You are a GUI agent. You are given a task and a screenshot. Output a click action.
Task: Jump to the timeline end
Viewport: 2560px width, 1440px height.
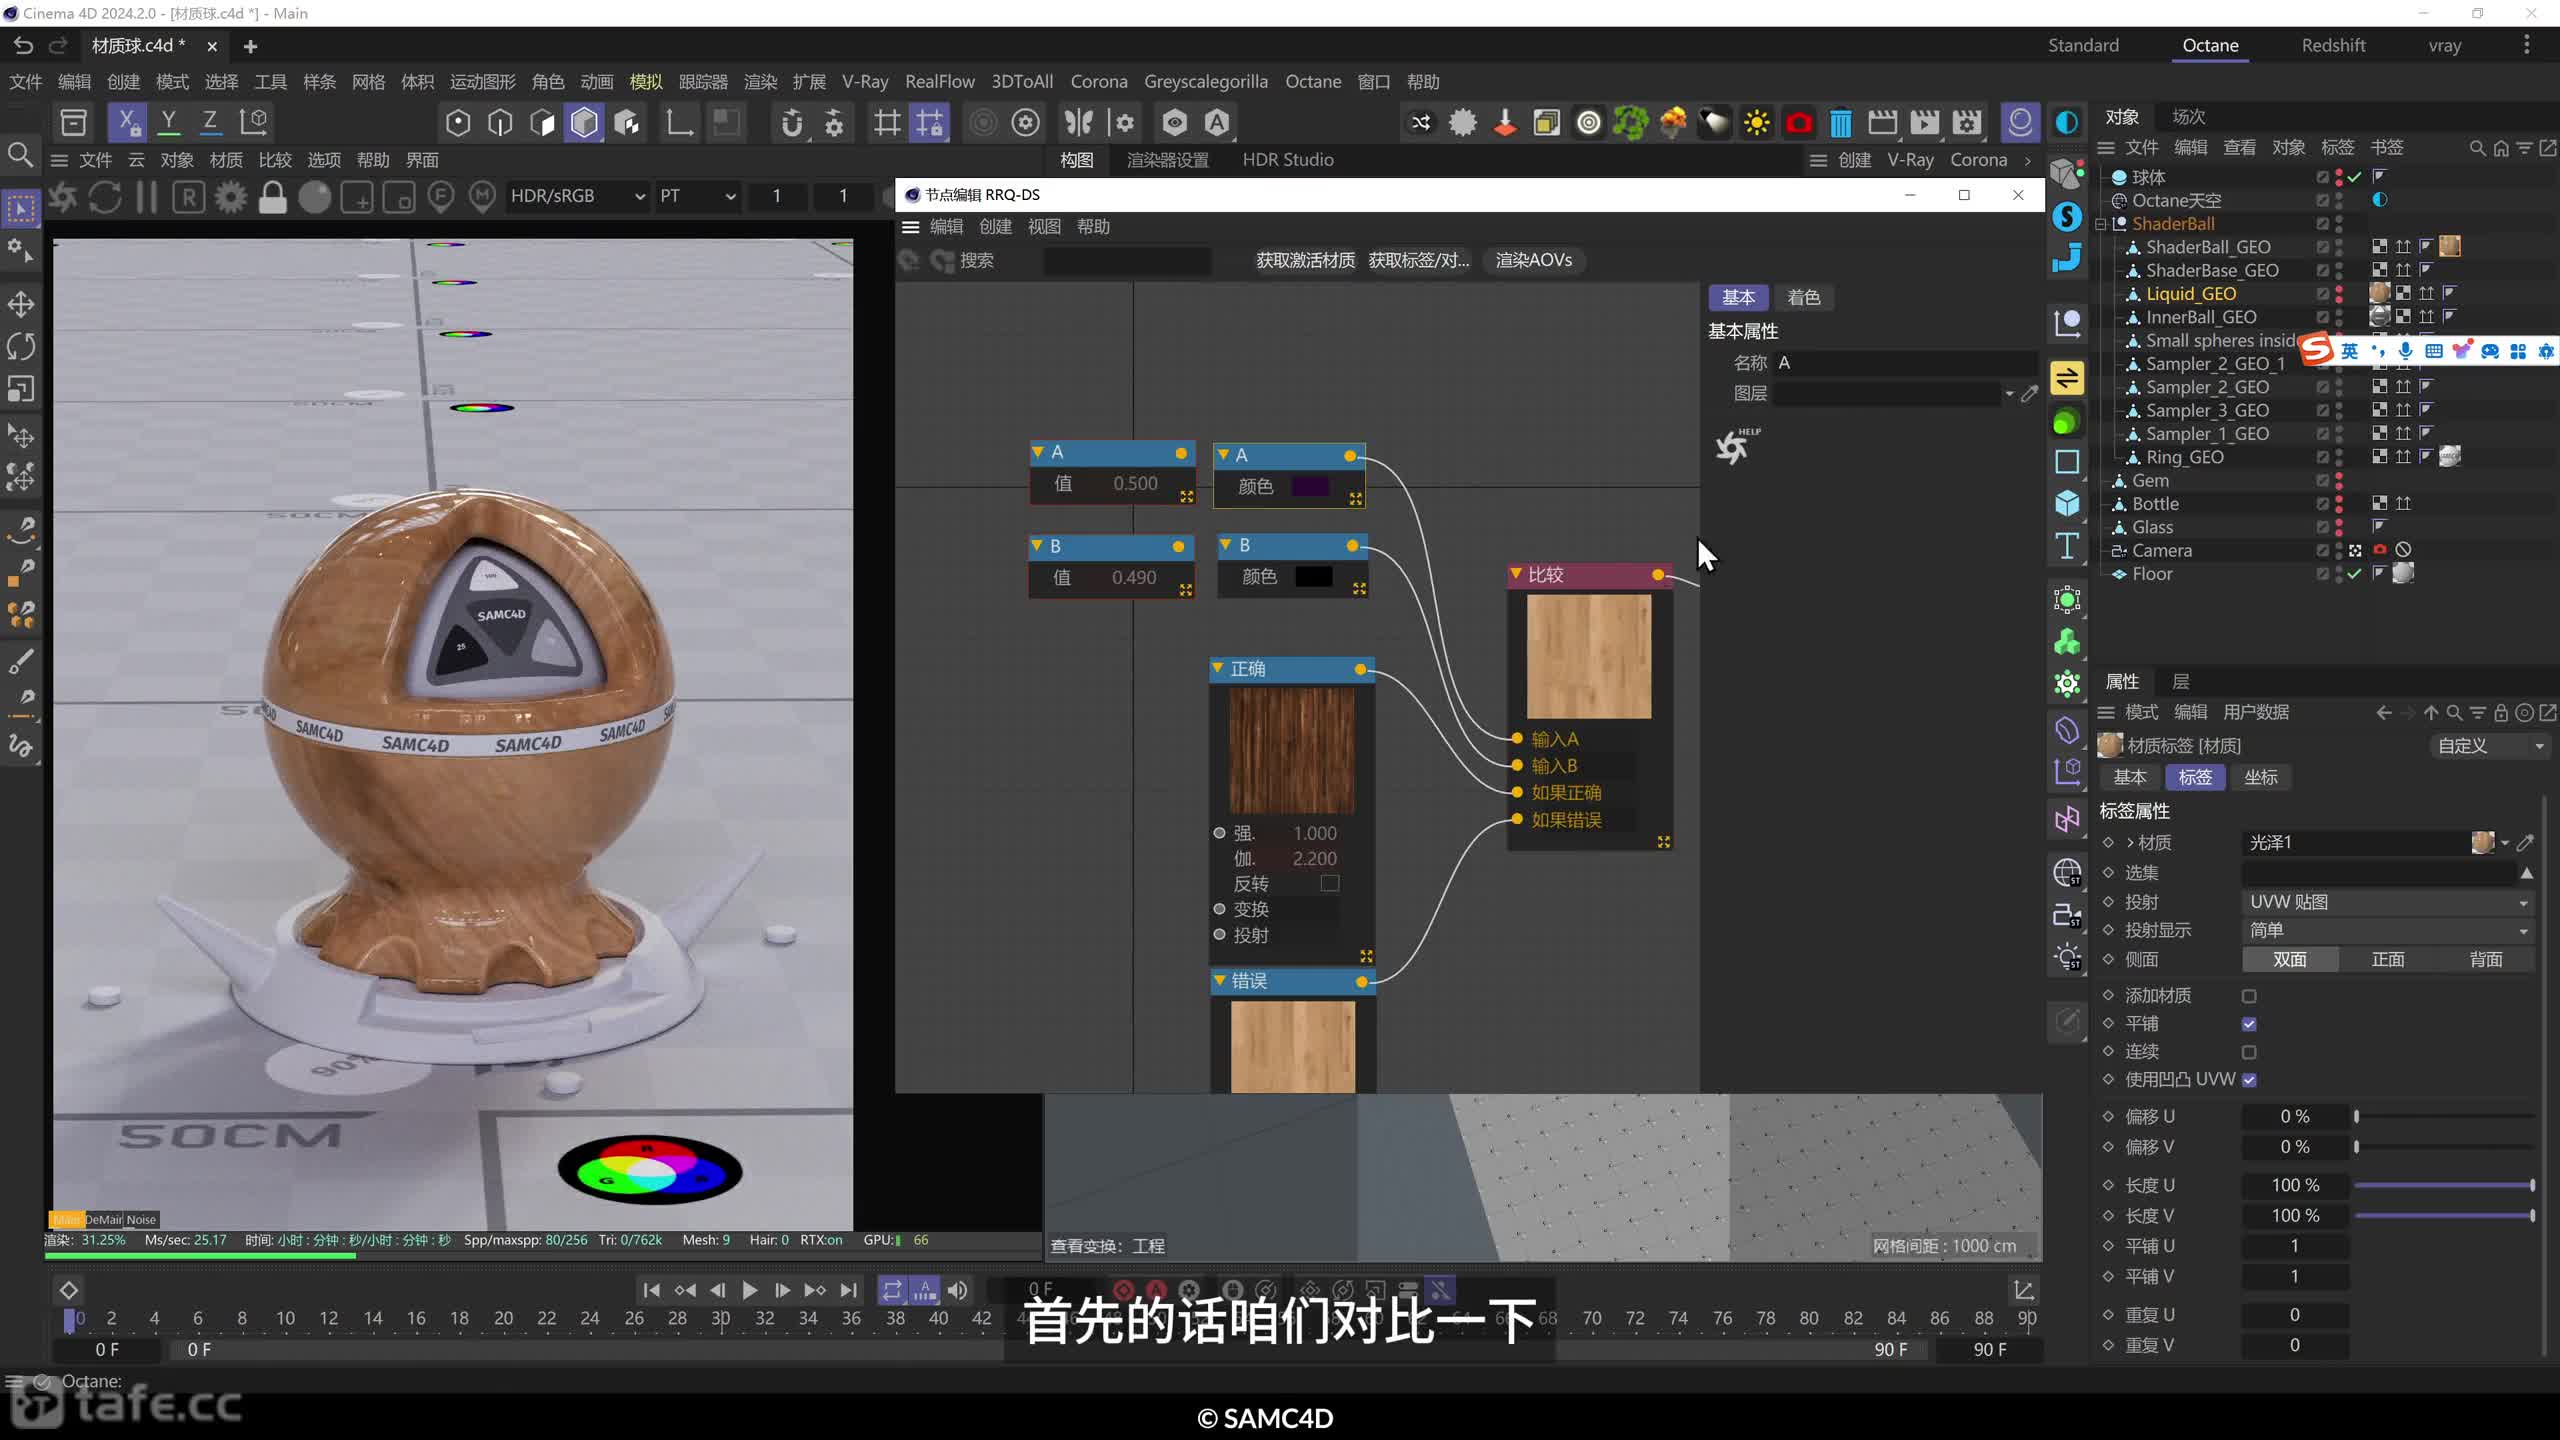click(x=849, y=1290)
